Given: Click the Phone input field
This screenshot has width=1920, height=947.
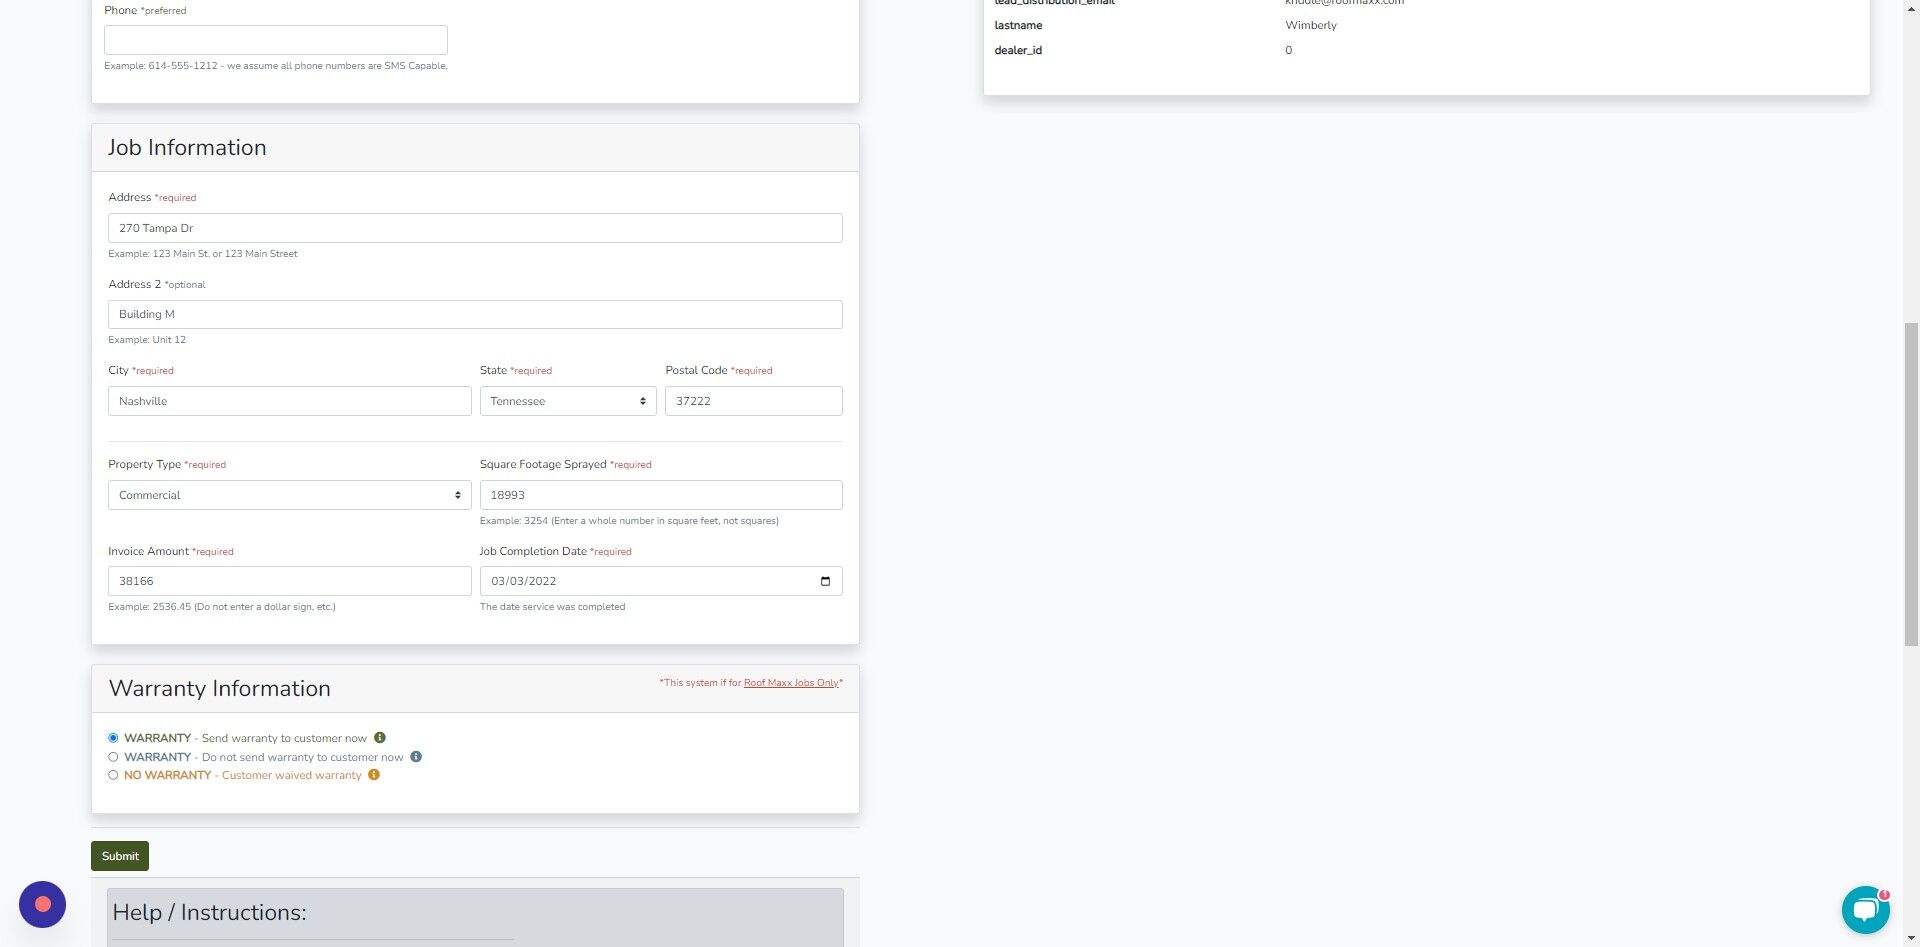Looking at the screenshot, I should 276,40.
